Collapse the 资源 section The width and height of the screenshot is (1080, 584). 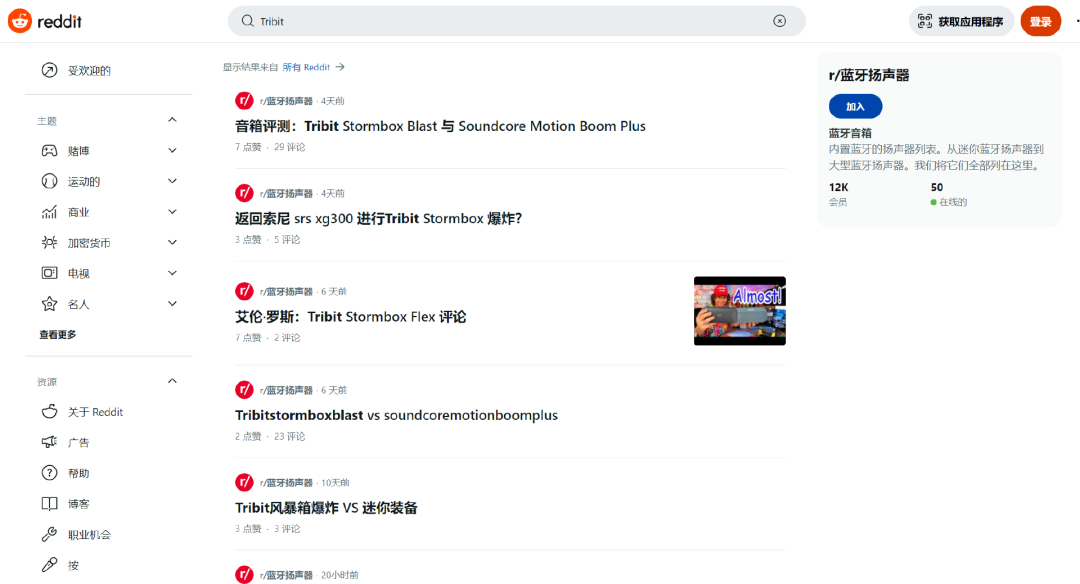172,381
